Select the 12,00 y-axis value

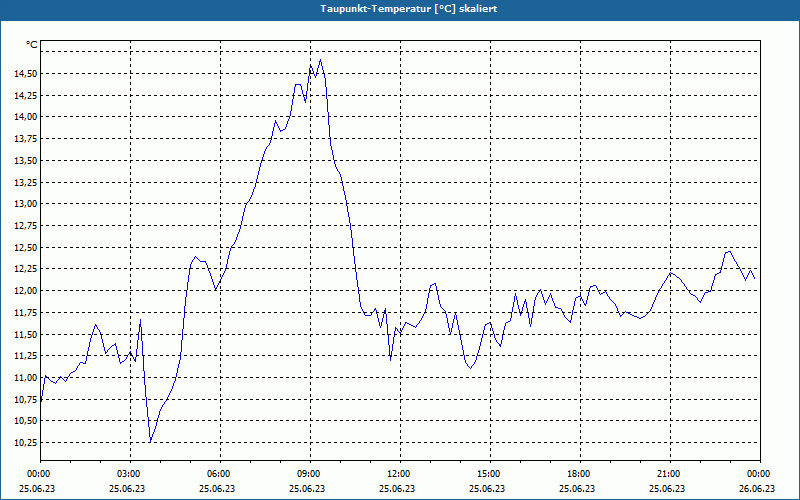pos(26,291)
